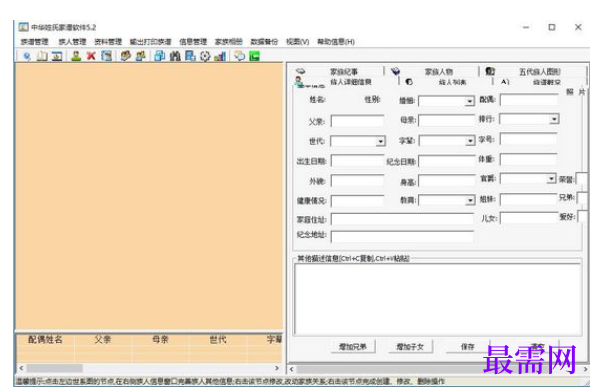Click left arrow of right panel scrollbar
Image resolution: width=595 pixels, height=391 pixels.
291,369
